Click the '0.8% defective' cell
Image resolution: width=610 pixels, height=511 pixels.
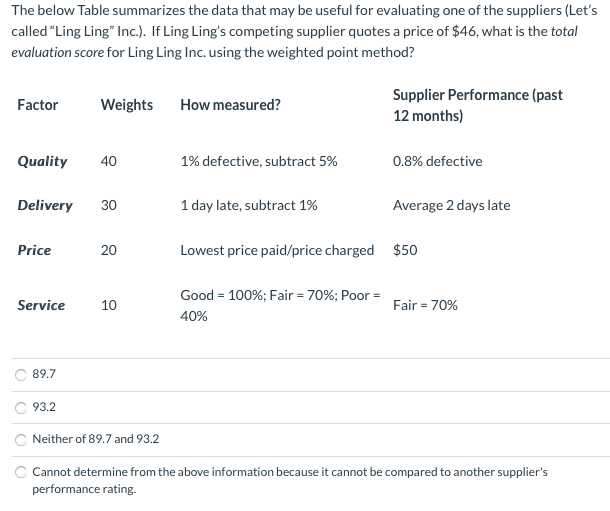click(438, 161)
